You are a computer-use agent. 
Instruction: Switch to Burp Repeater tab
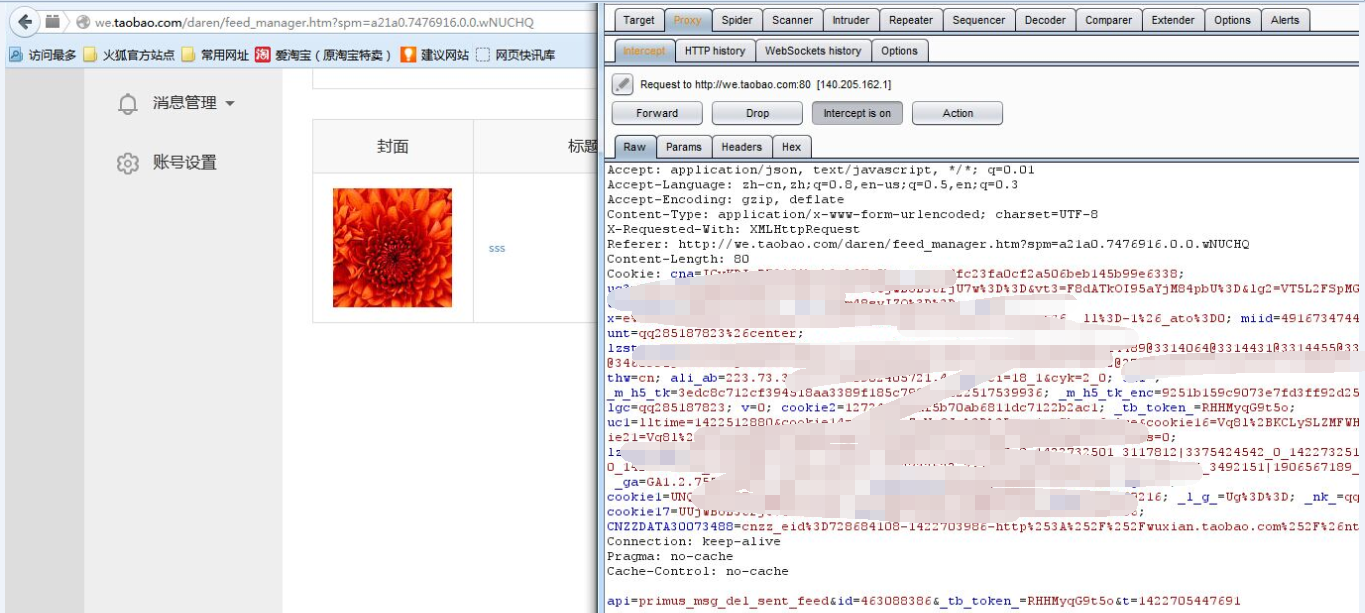911,20
